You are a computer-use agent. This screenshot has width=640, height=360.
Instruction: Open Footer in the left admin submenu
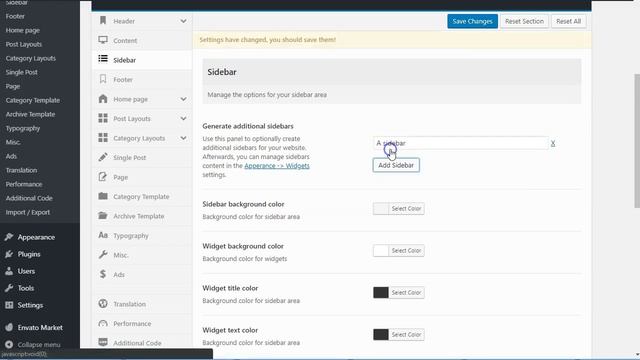[15, 16]
